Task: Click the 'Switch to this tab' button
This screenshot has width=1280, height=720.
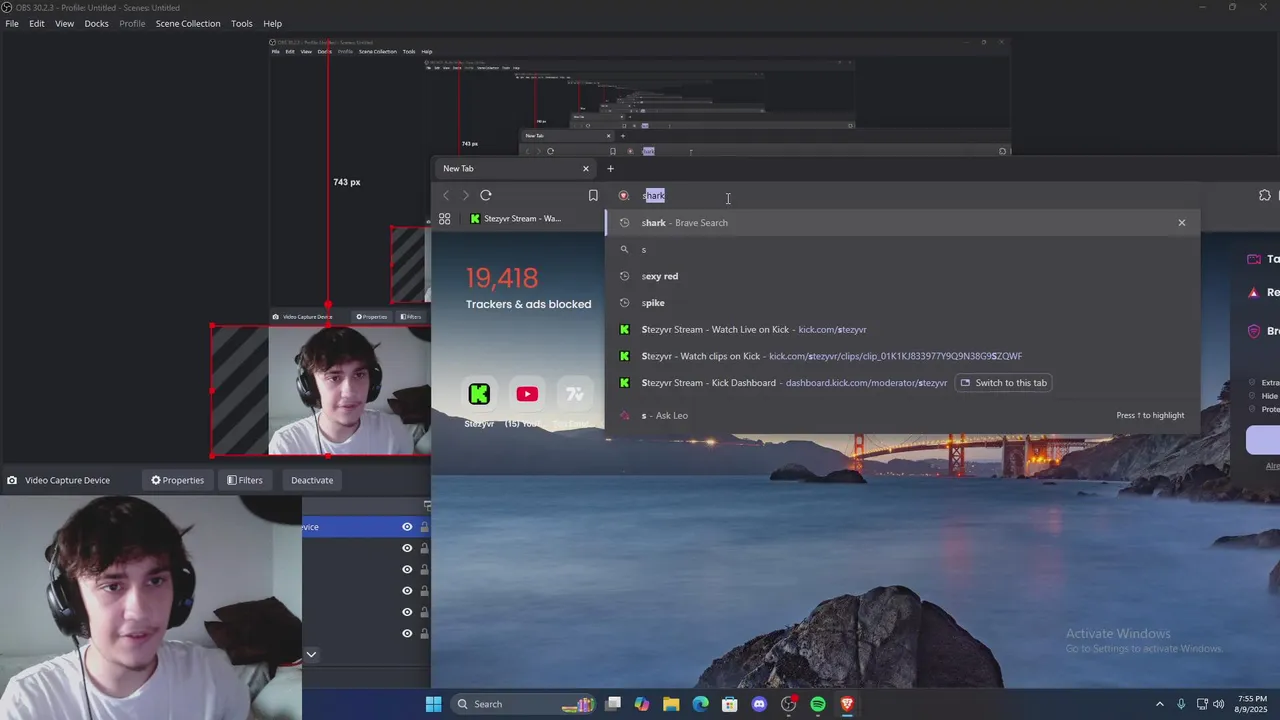Action: tap(1003, 383)
